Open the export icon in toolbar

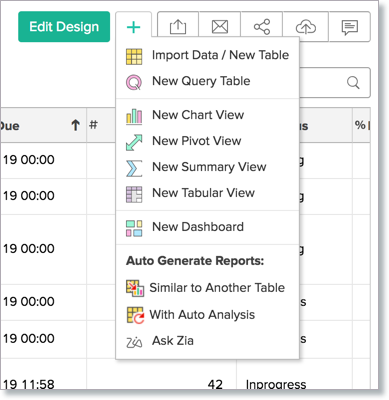178,27
